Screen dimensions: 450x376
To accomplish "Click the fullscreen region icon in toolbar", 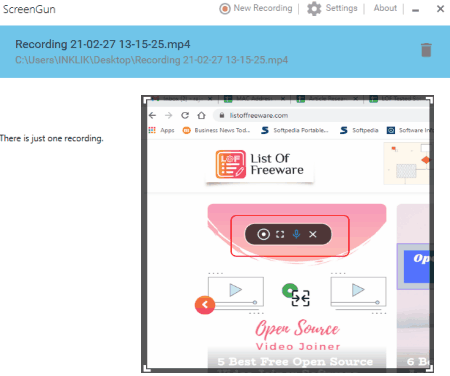I will [x=280, y=234].
